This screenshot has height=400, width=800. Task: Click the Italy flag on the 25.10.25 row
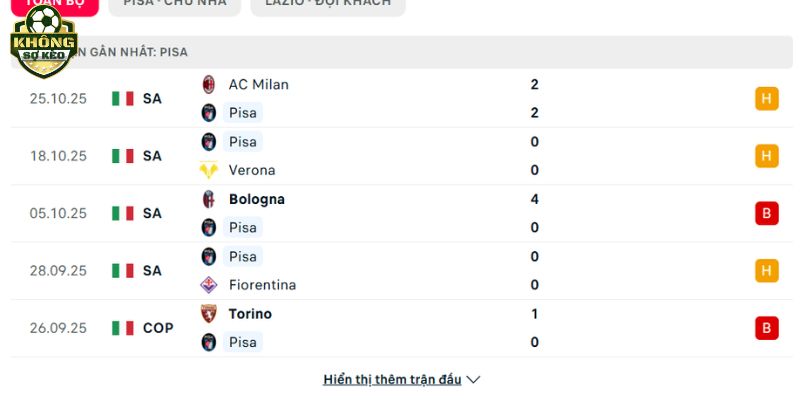(123, 99)
